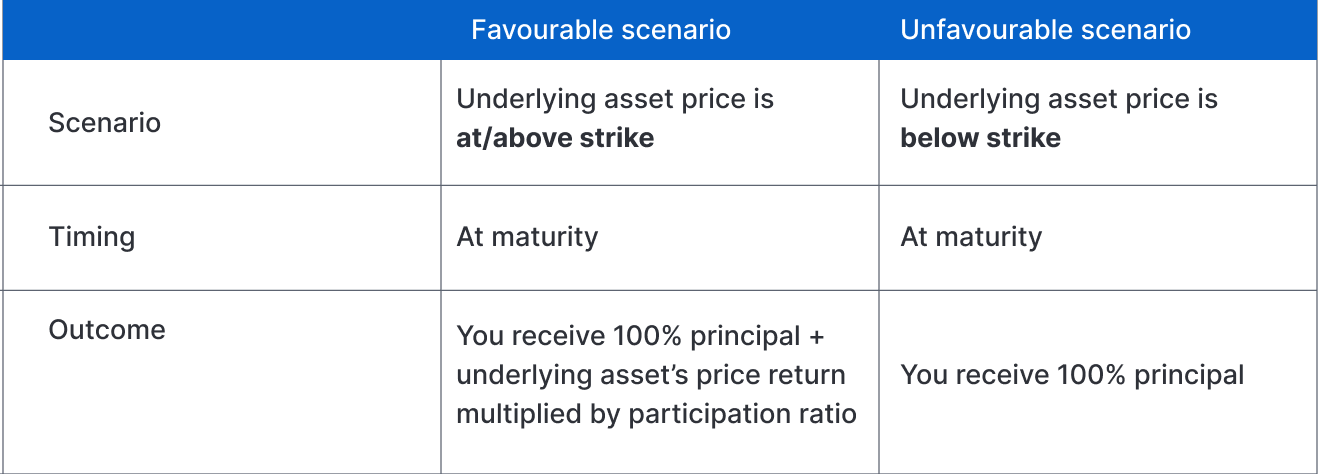Click text multiplied by participation ratio

(x=656, y=414)
